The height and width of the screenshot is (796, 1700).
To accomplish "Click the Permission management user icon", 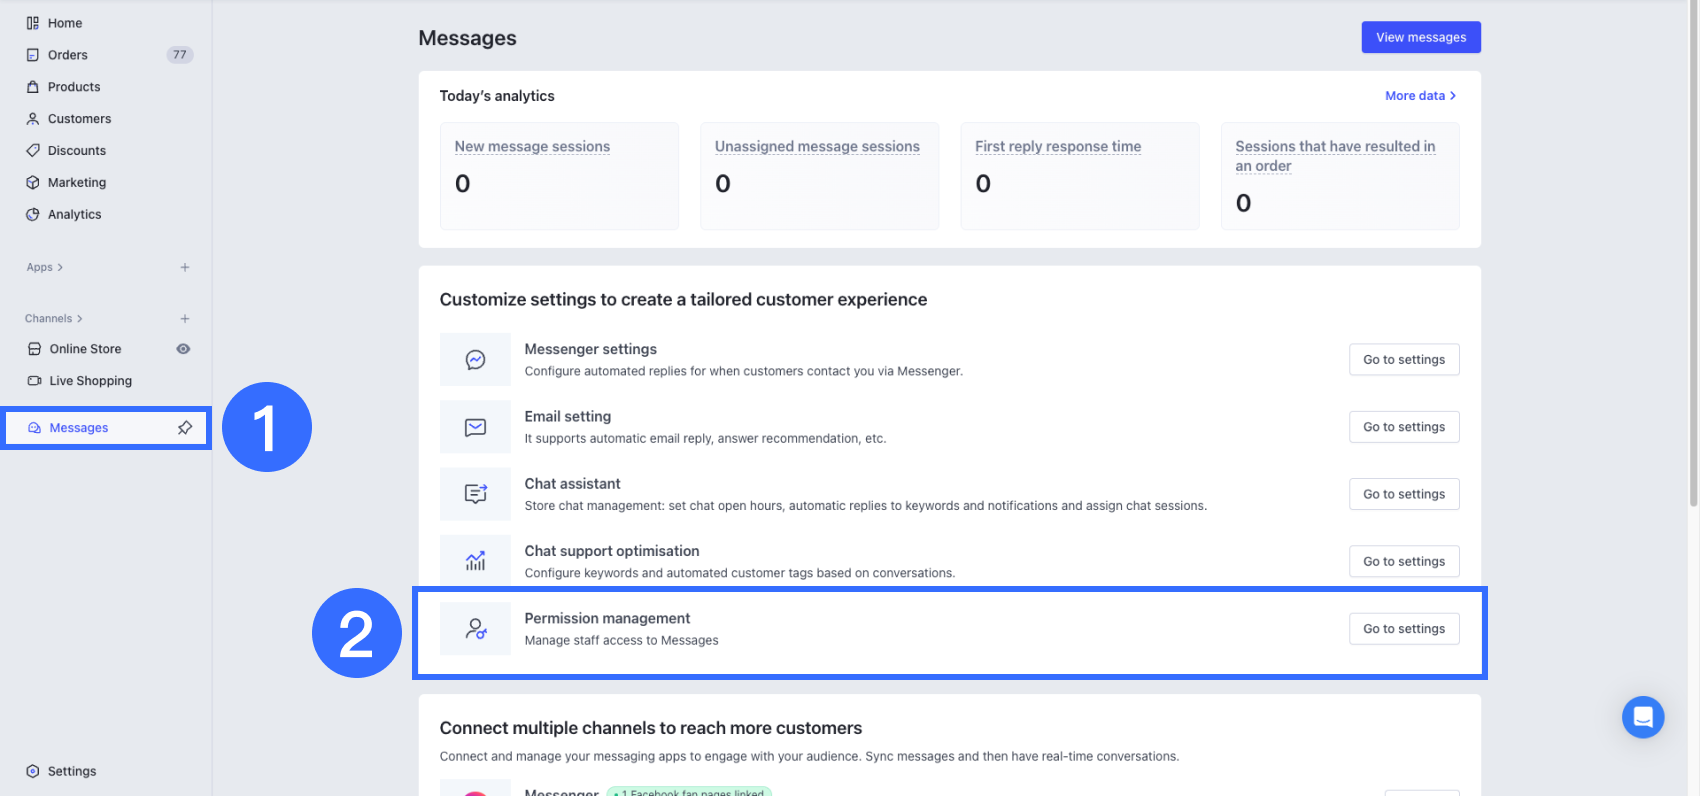I will pos(475,629).
